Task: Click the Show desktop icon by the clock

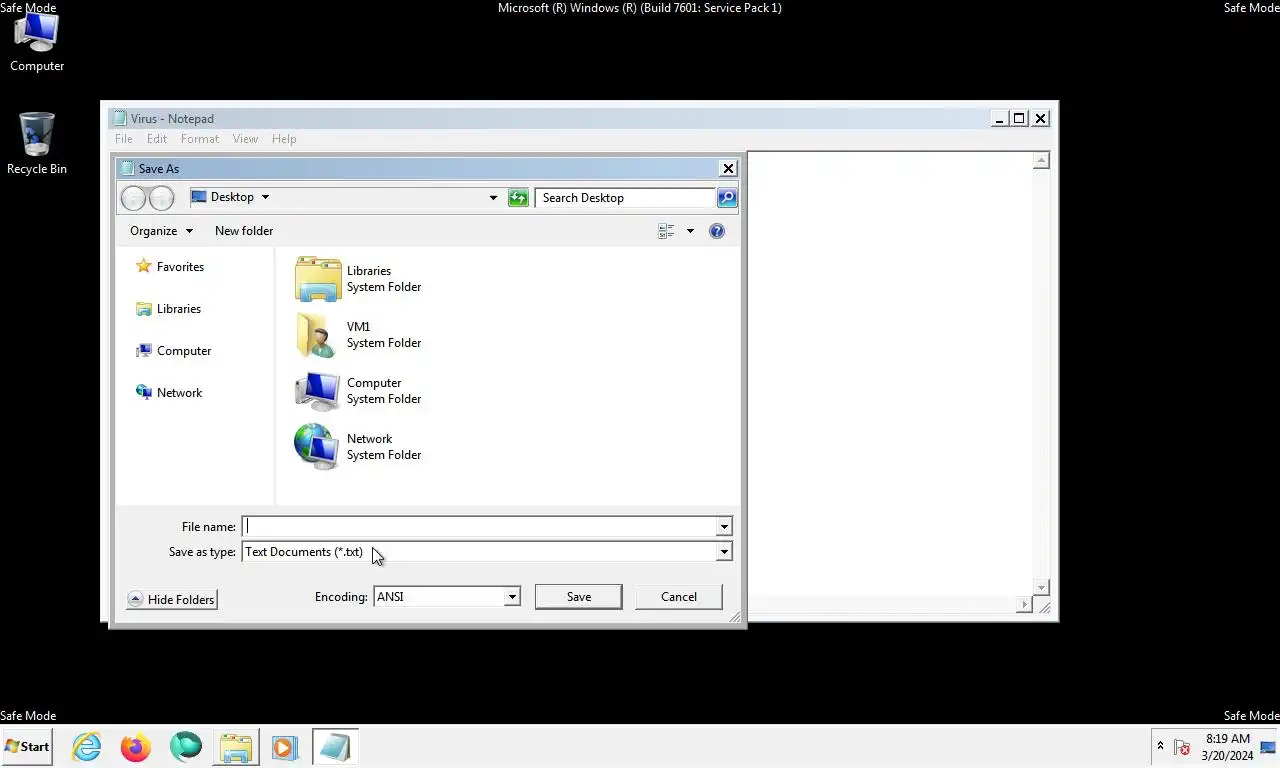Action: pyautogui.click(x=1269, y=746)
